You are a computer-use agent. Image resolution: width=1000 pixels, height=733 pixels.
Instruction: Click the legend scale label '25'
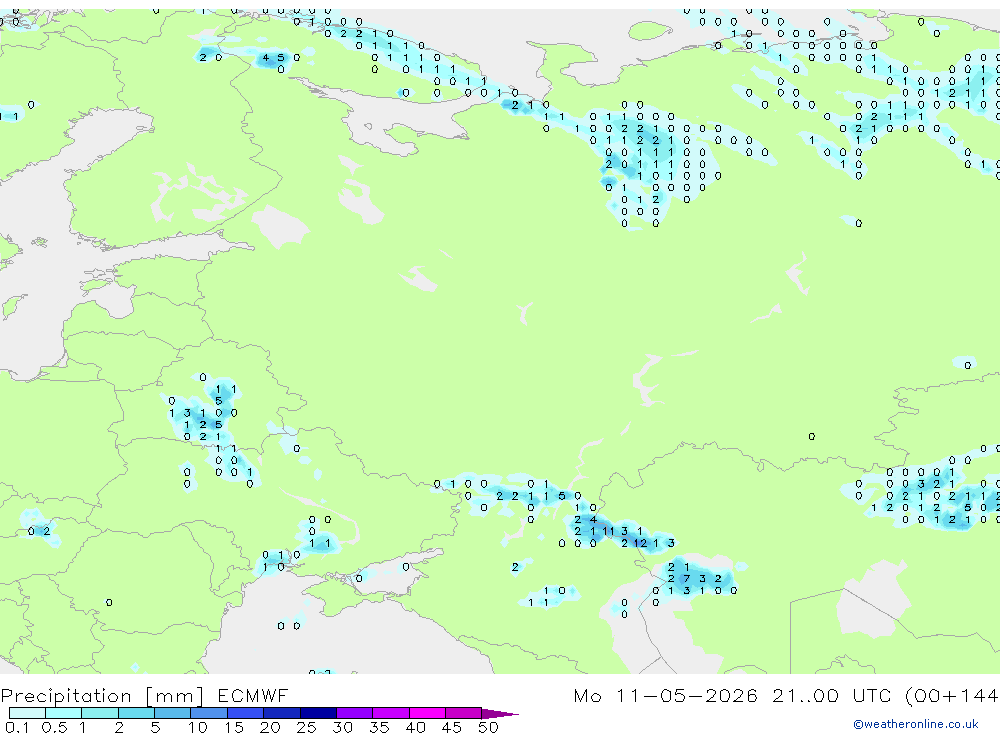point(306,727)
